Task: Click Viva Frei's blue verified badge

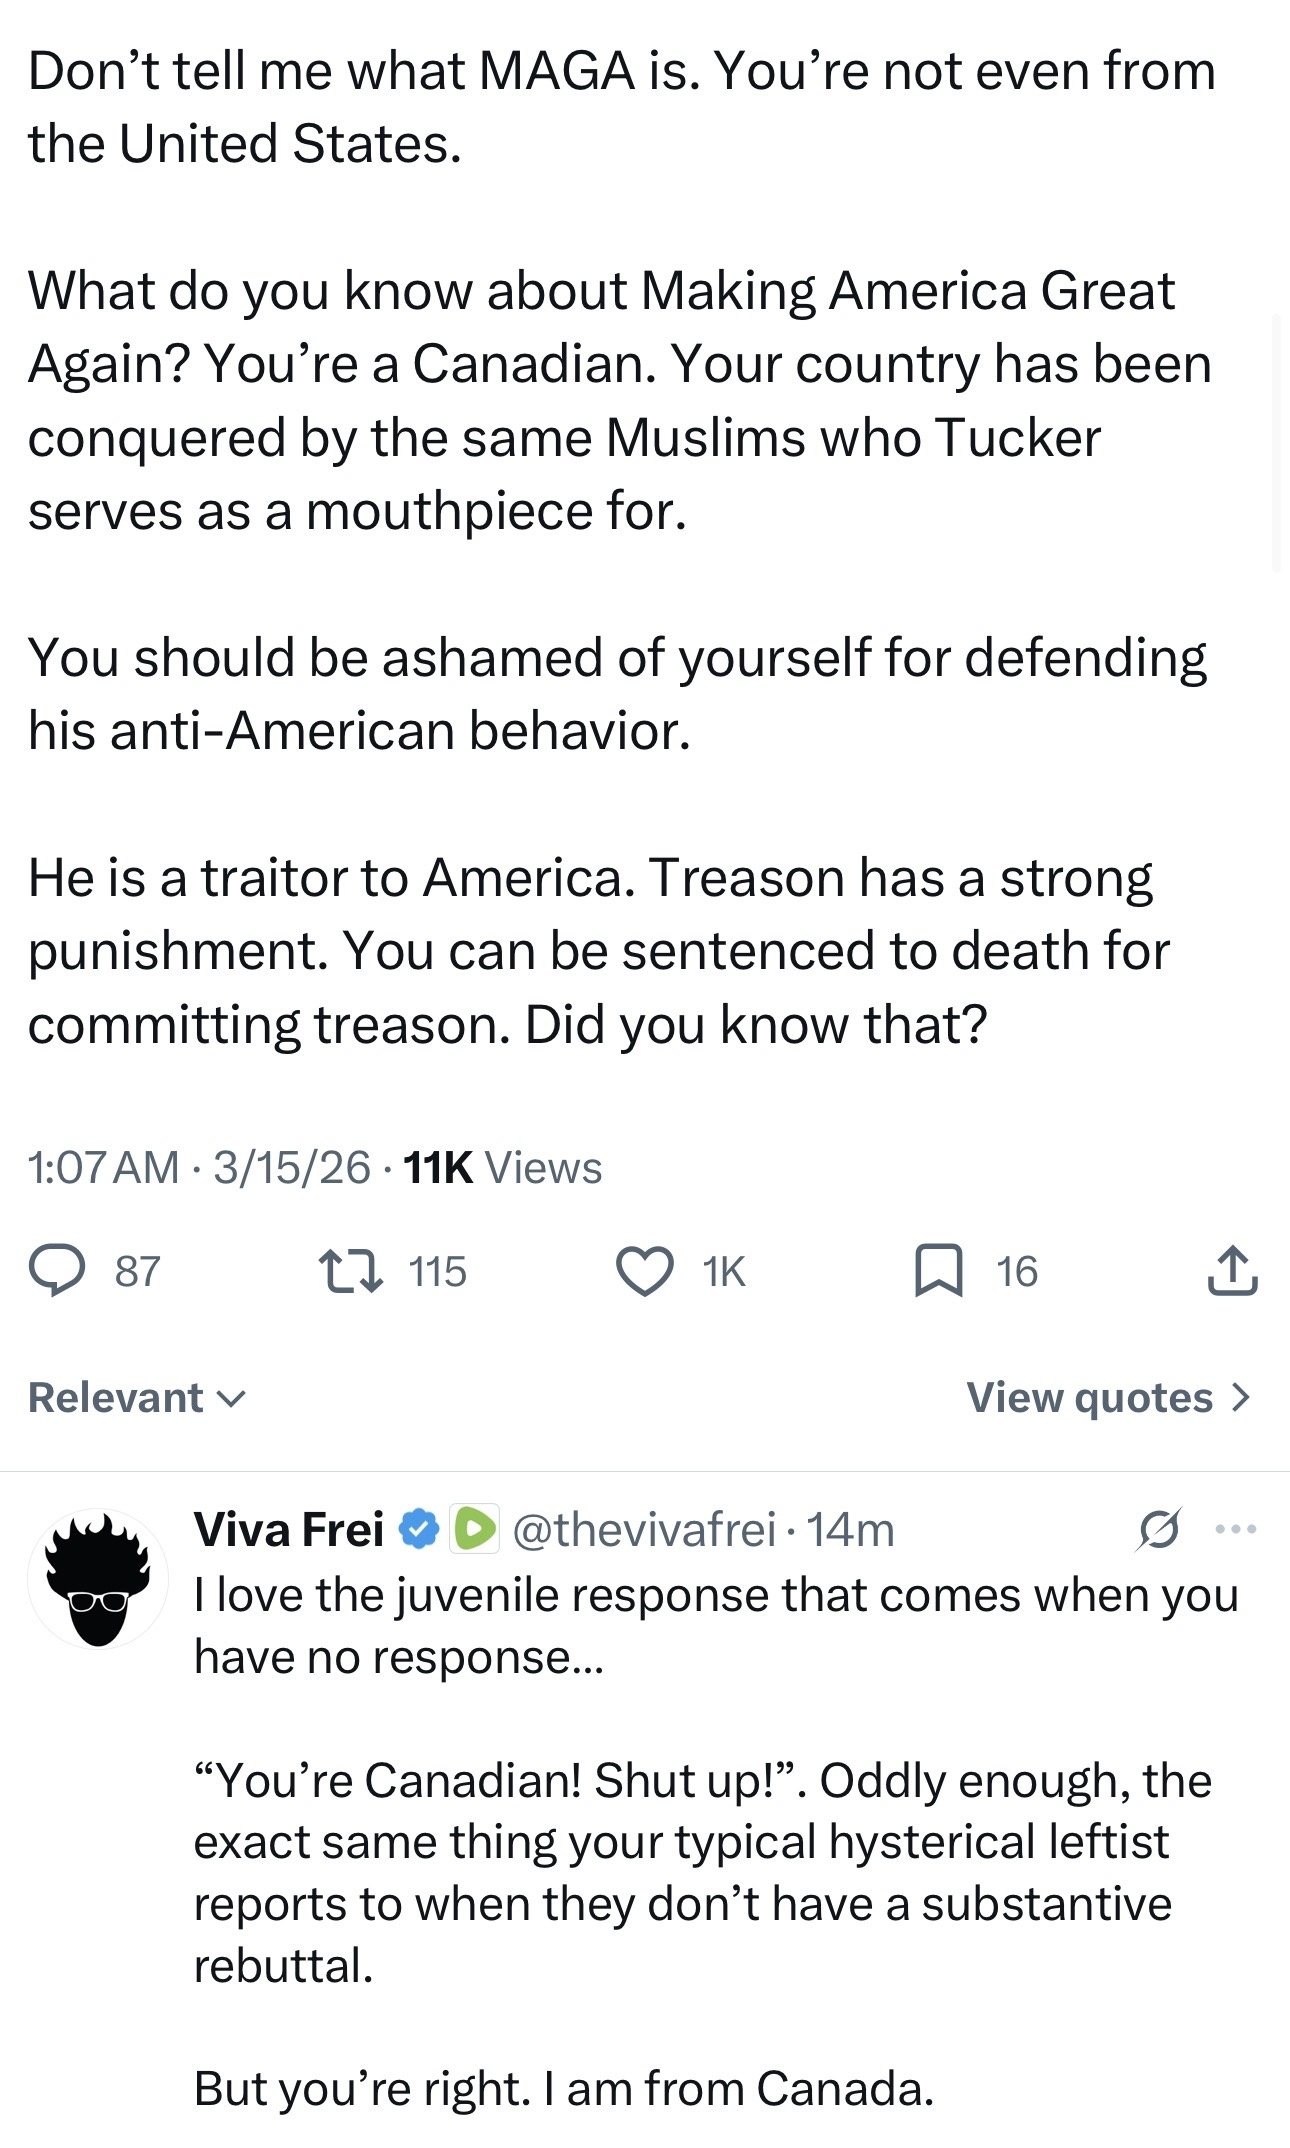Action: coord(419,1529)
